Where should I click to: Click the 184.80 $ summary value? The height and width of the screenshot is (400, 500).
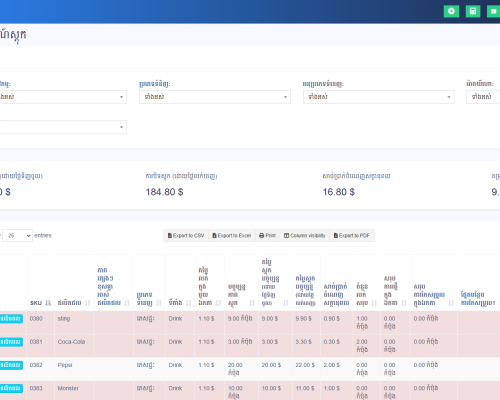[x=164, y=192]
